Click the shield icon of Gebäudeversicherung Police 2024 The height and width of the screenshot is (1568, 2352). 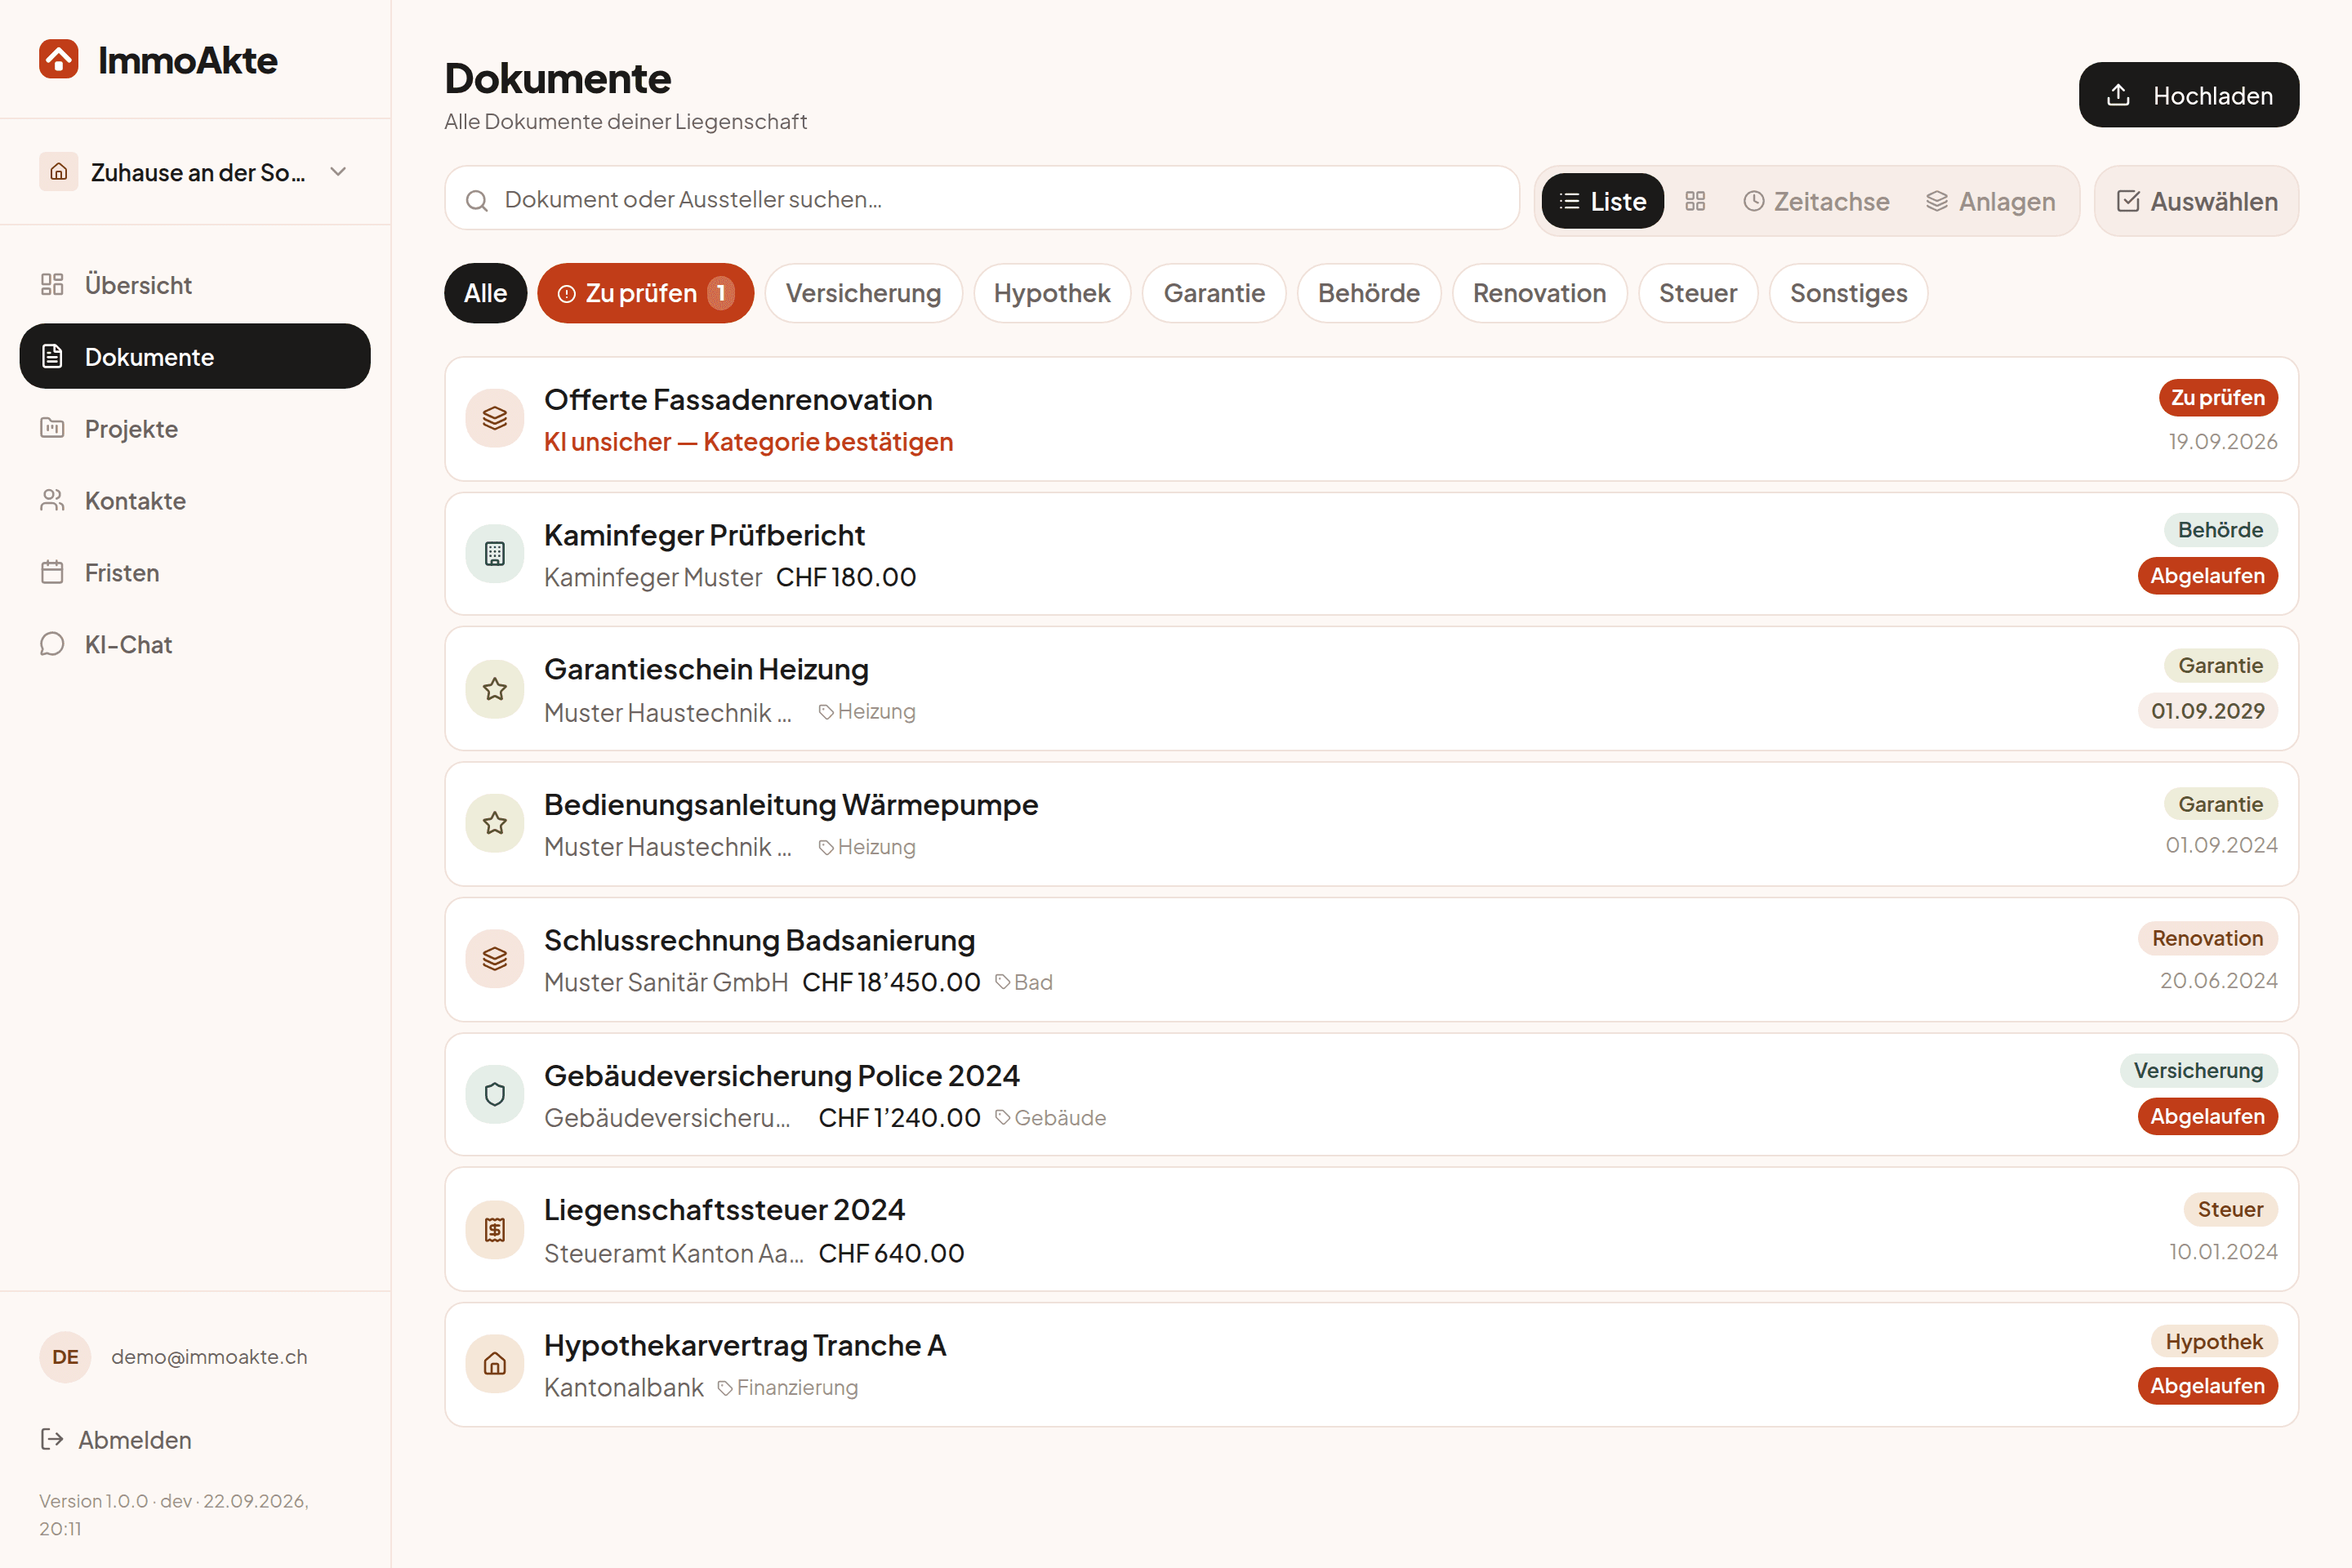(495, 1094)
